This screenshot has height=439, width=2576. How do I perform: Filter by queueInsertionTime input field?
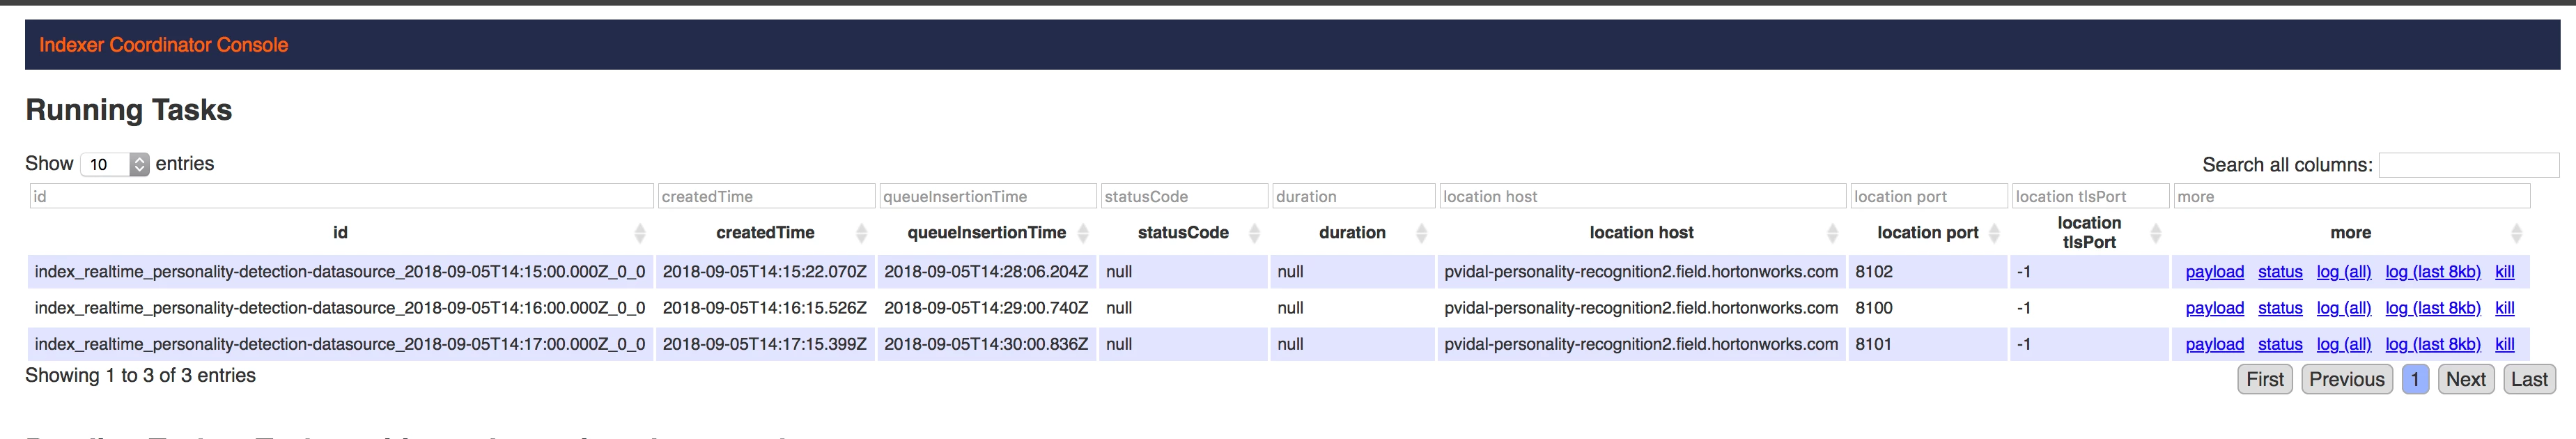(x=987, y=196)
